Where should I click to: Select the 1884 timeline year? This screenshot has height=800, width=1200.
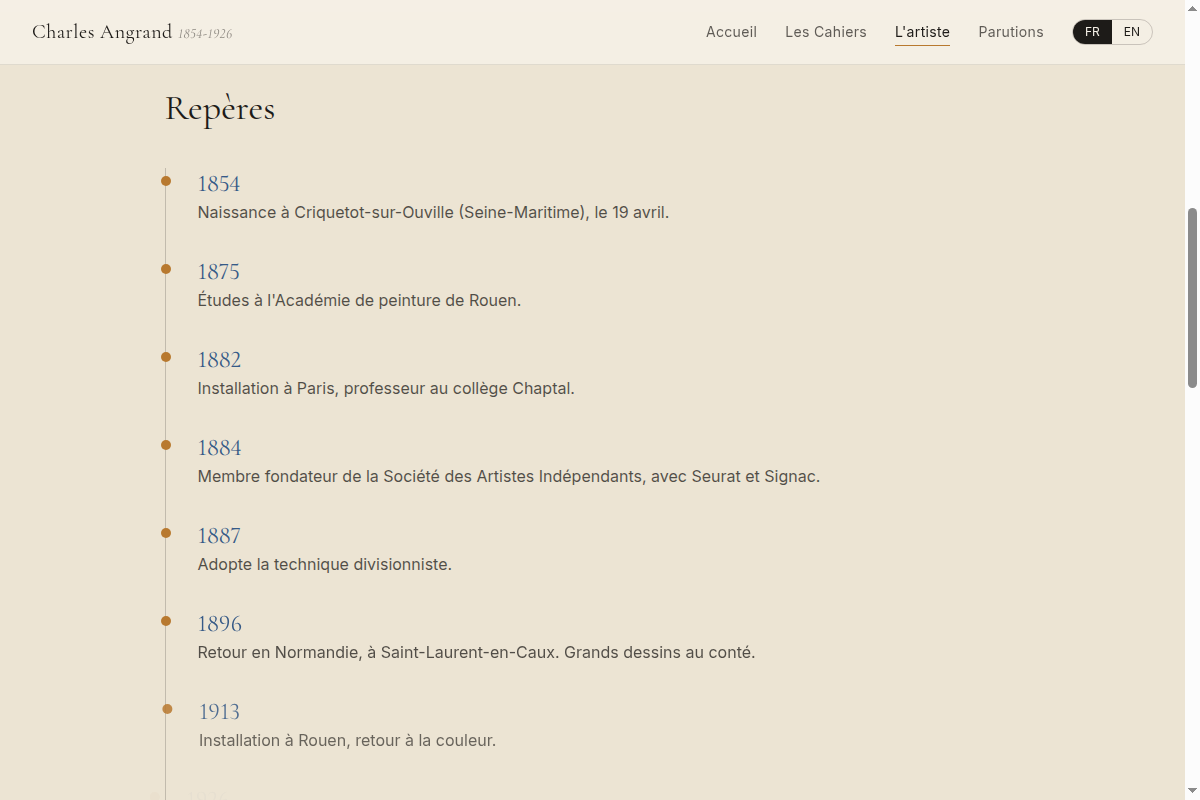219,448
